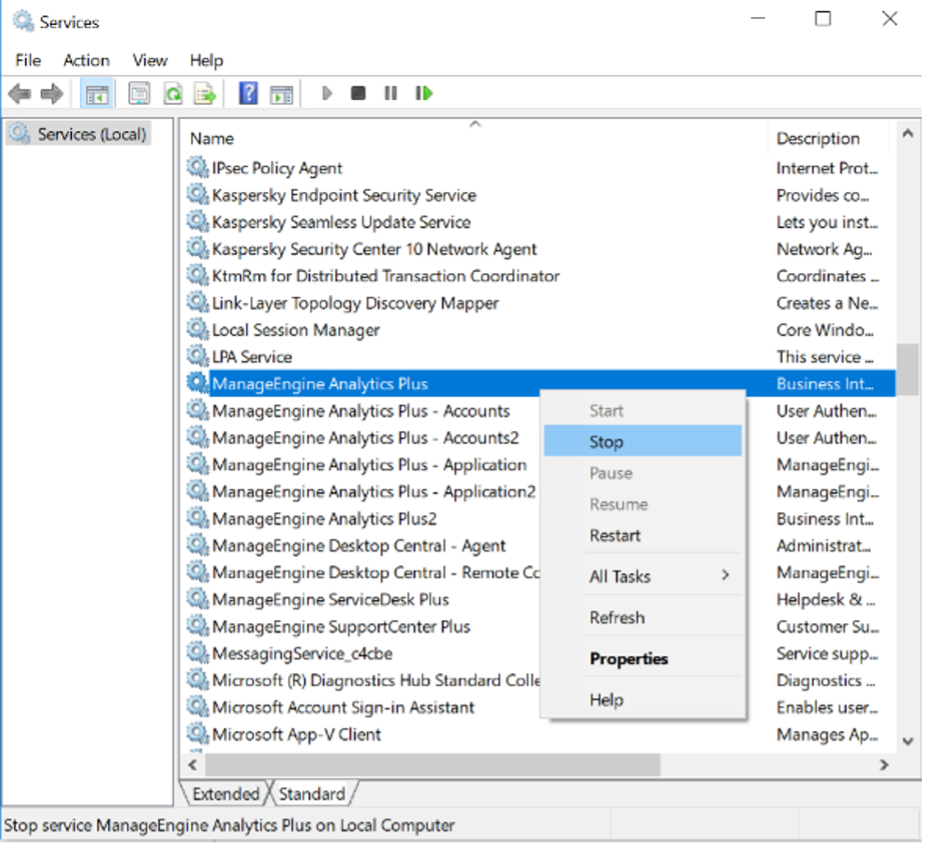Open Properties from the context menu
Image resolution: width=925 pixels, height=846 pixels.
[x=642, y=658]
